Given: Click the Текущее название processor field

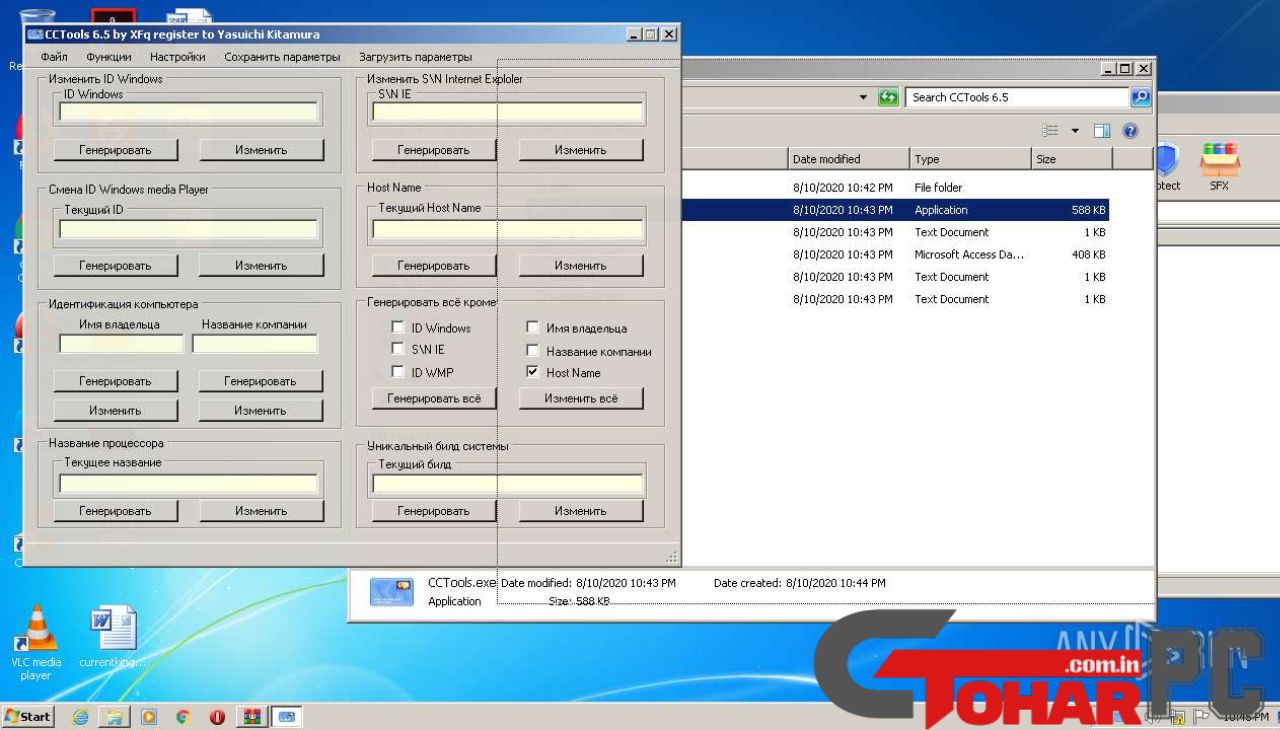Looking at the screenshot, I should pos(188,484).
